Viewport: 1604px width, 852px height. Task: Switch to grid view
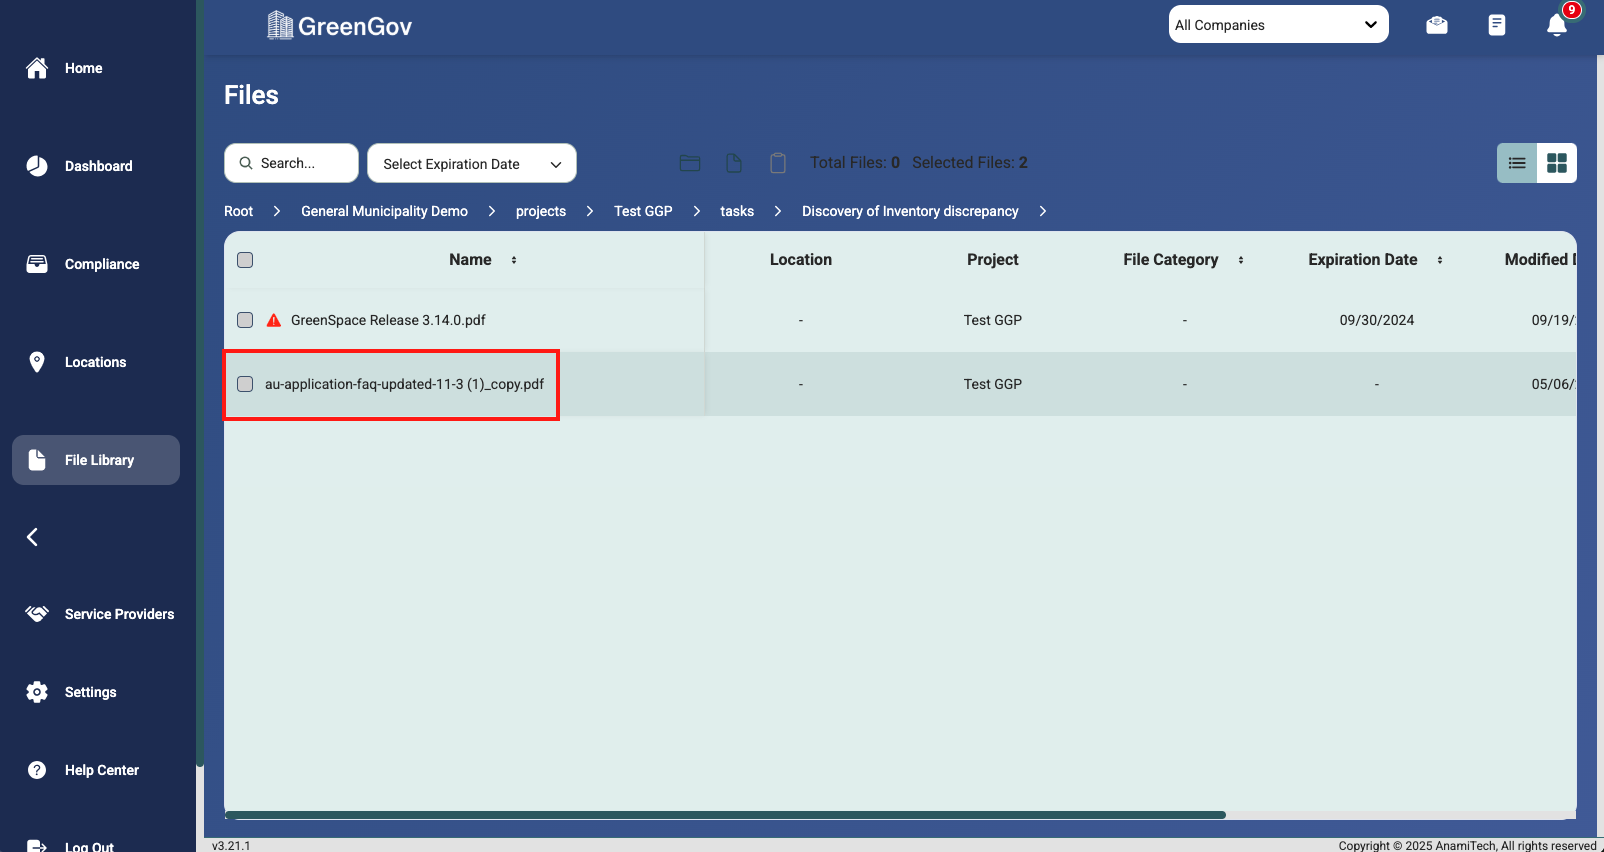[x=1557, y=163]
